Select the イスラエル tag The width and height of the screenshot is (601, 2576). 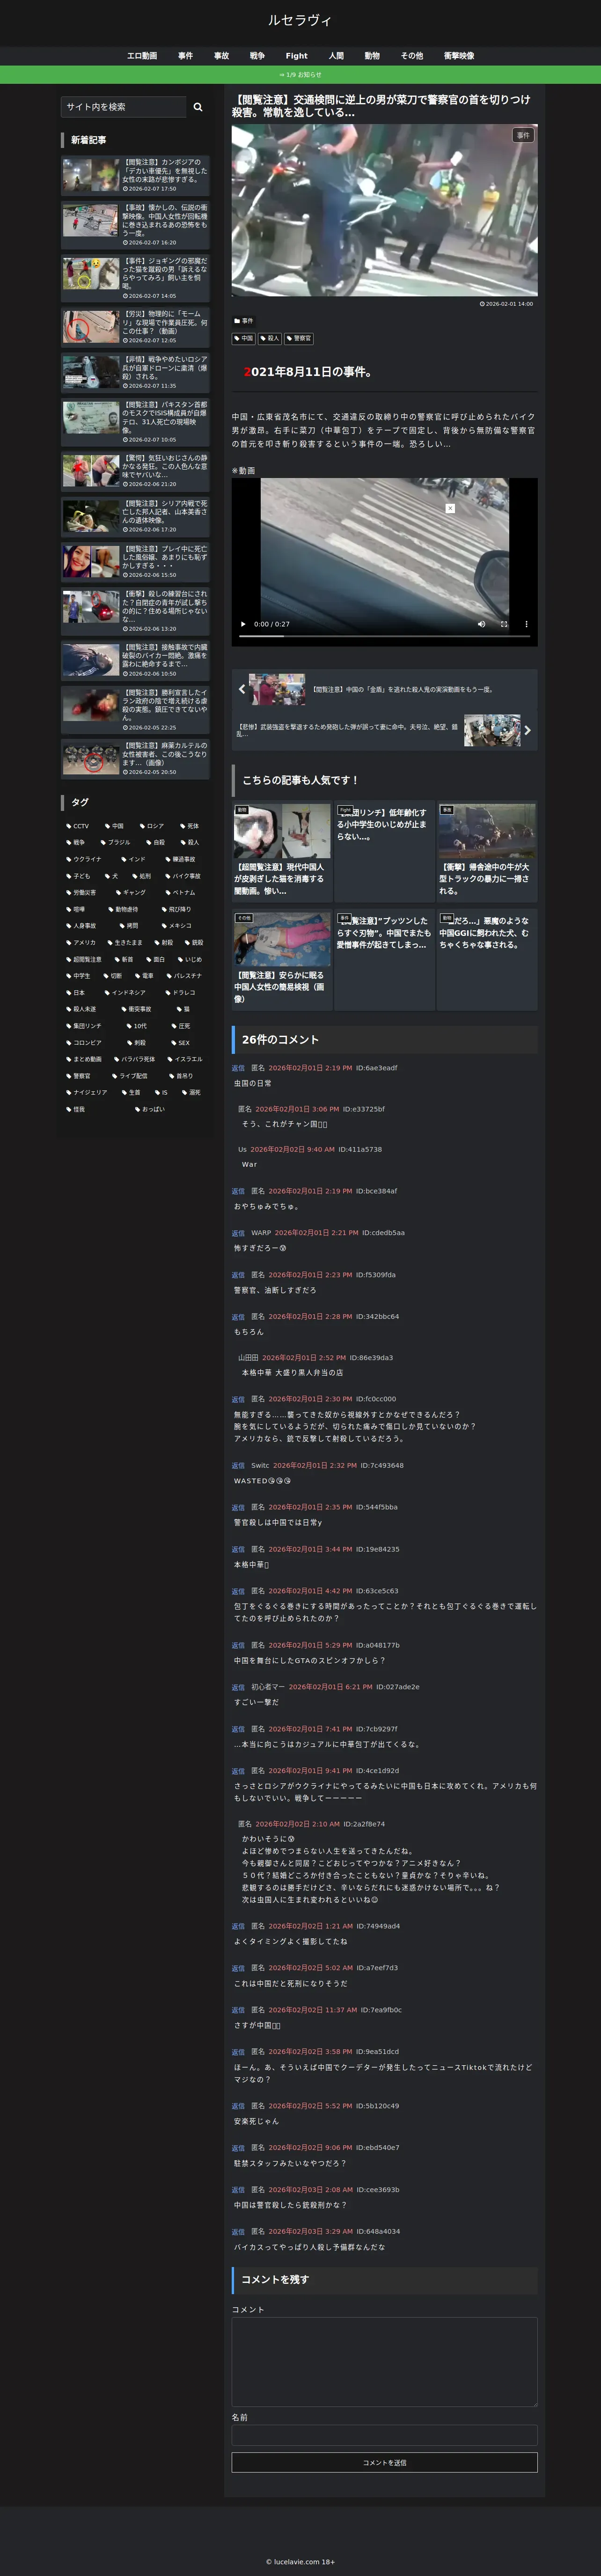click(x=186, y=1059)
